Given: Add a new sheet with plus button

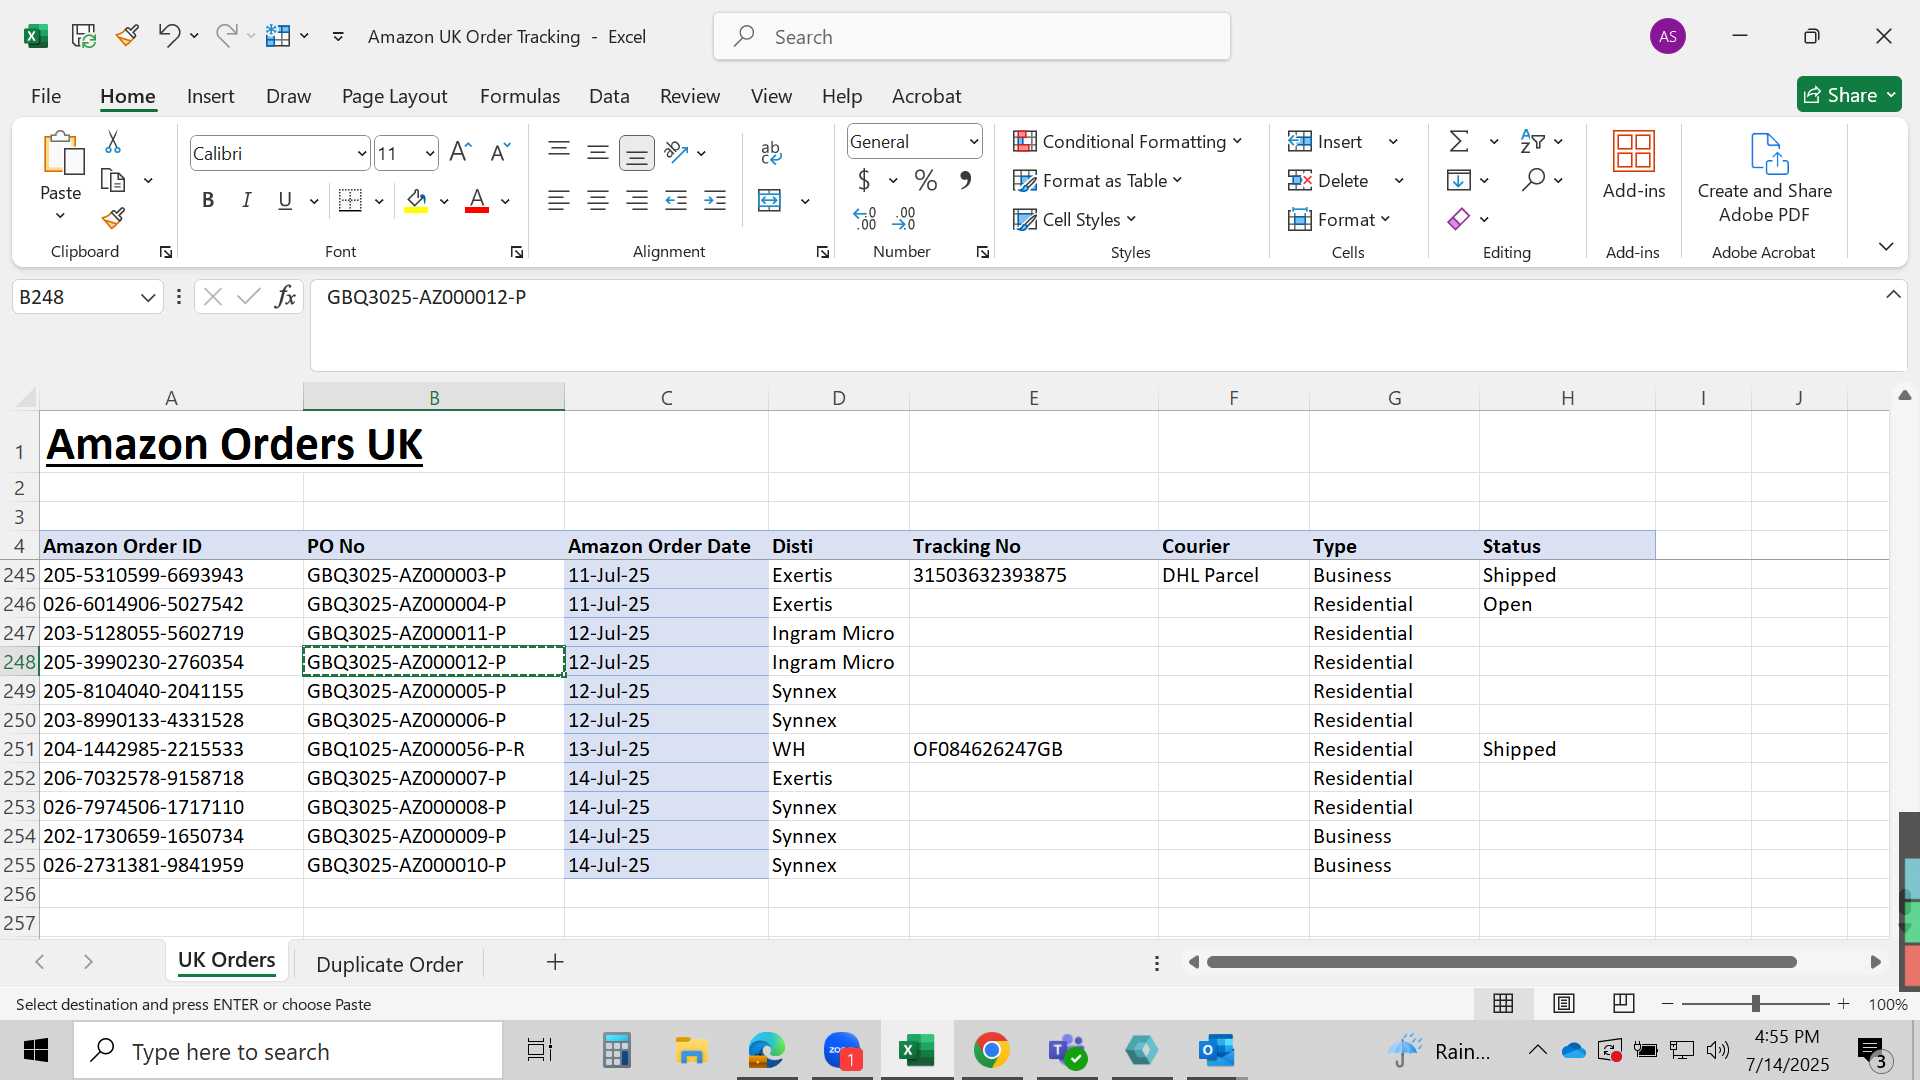Looking at the screenshot, I should click(555, 962).
